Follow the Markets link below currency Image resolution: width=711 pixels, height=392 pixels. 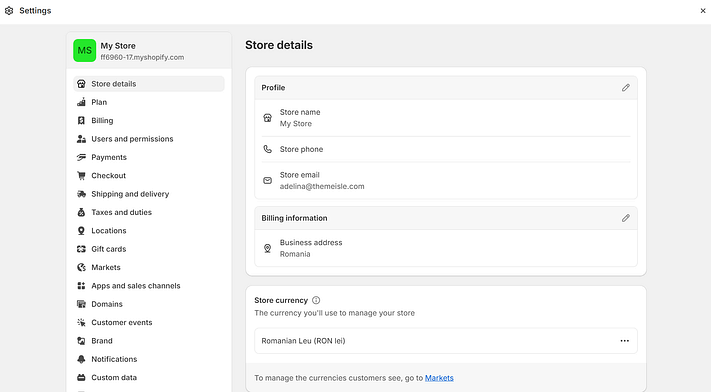coord(439,378)
